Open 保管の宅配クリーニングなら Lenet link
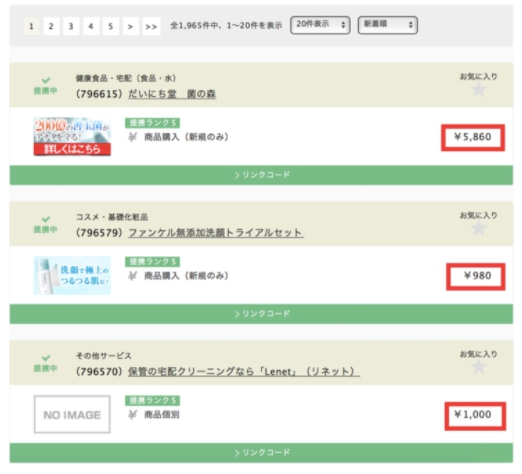The width and height of the screenshot is (522, 474). (244, 371)
